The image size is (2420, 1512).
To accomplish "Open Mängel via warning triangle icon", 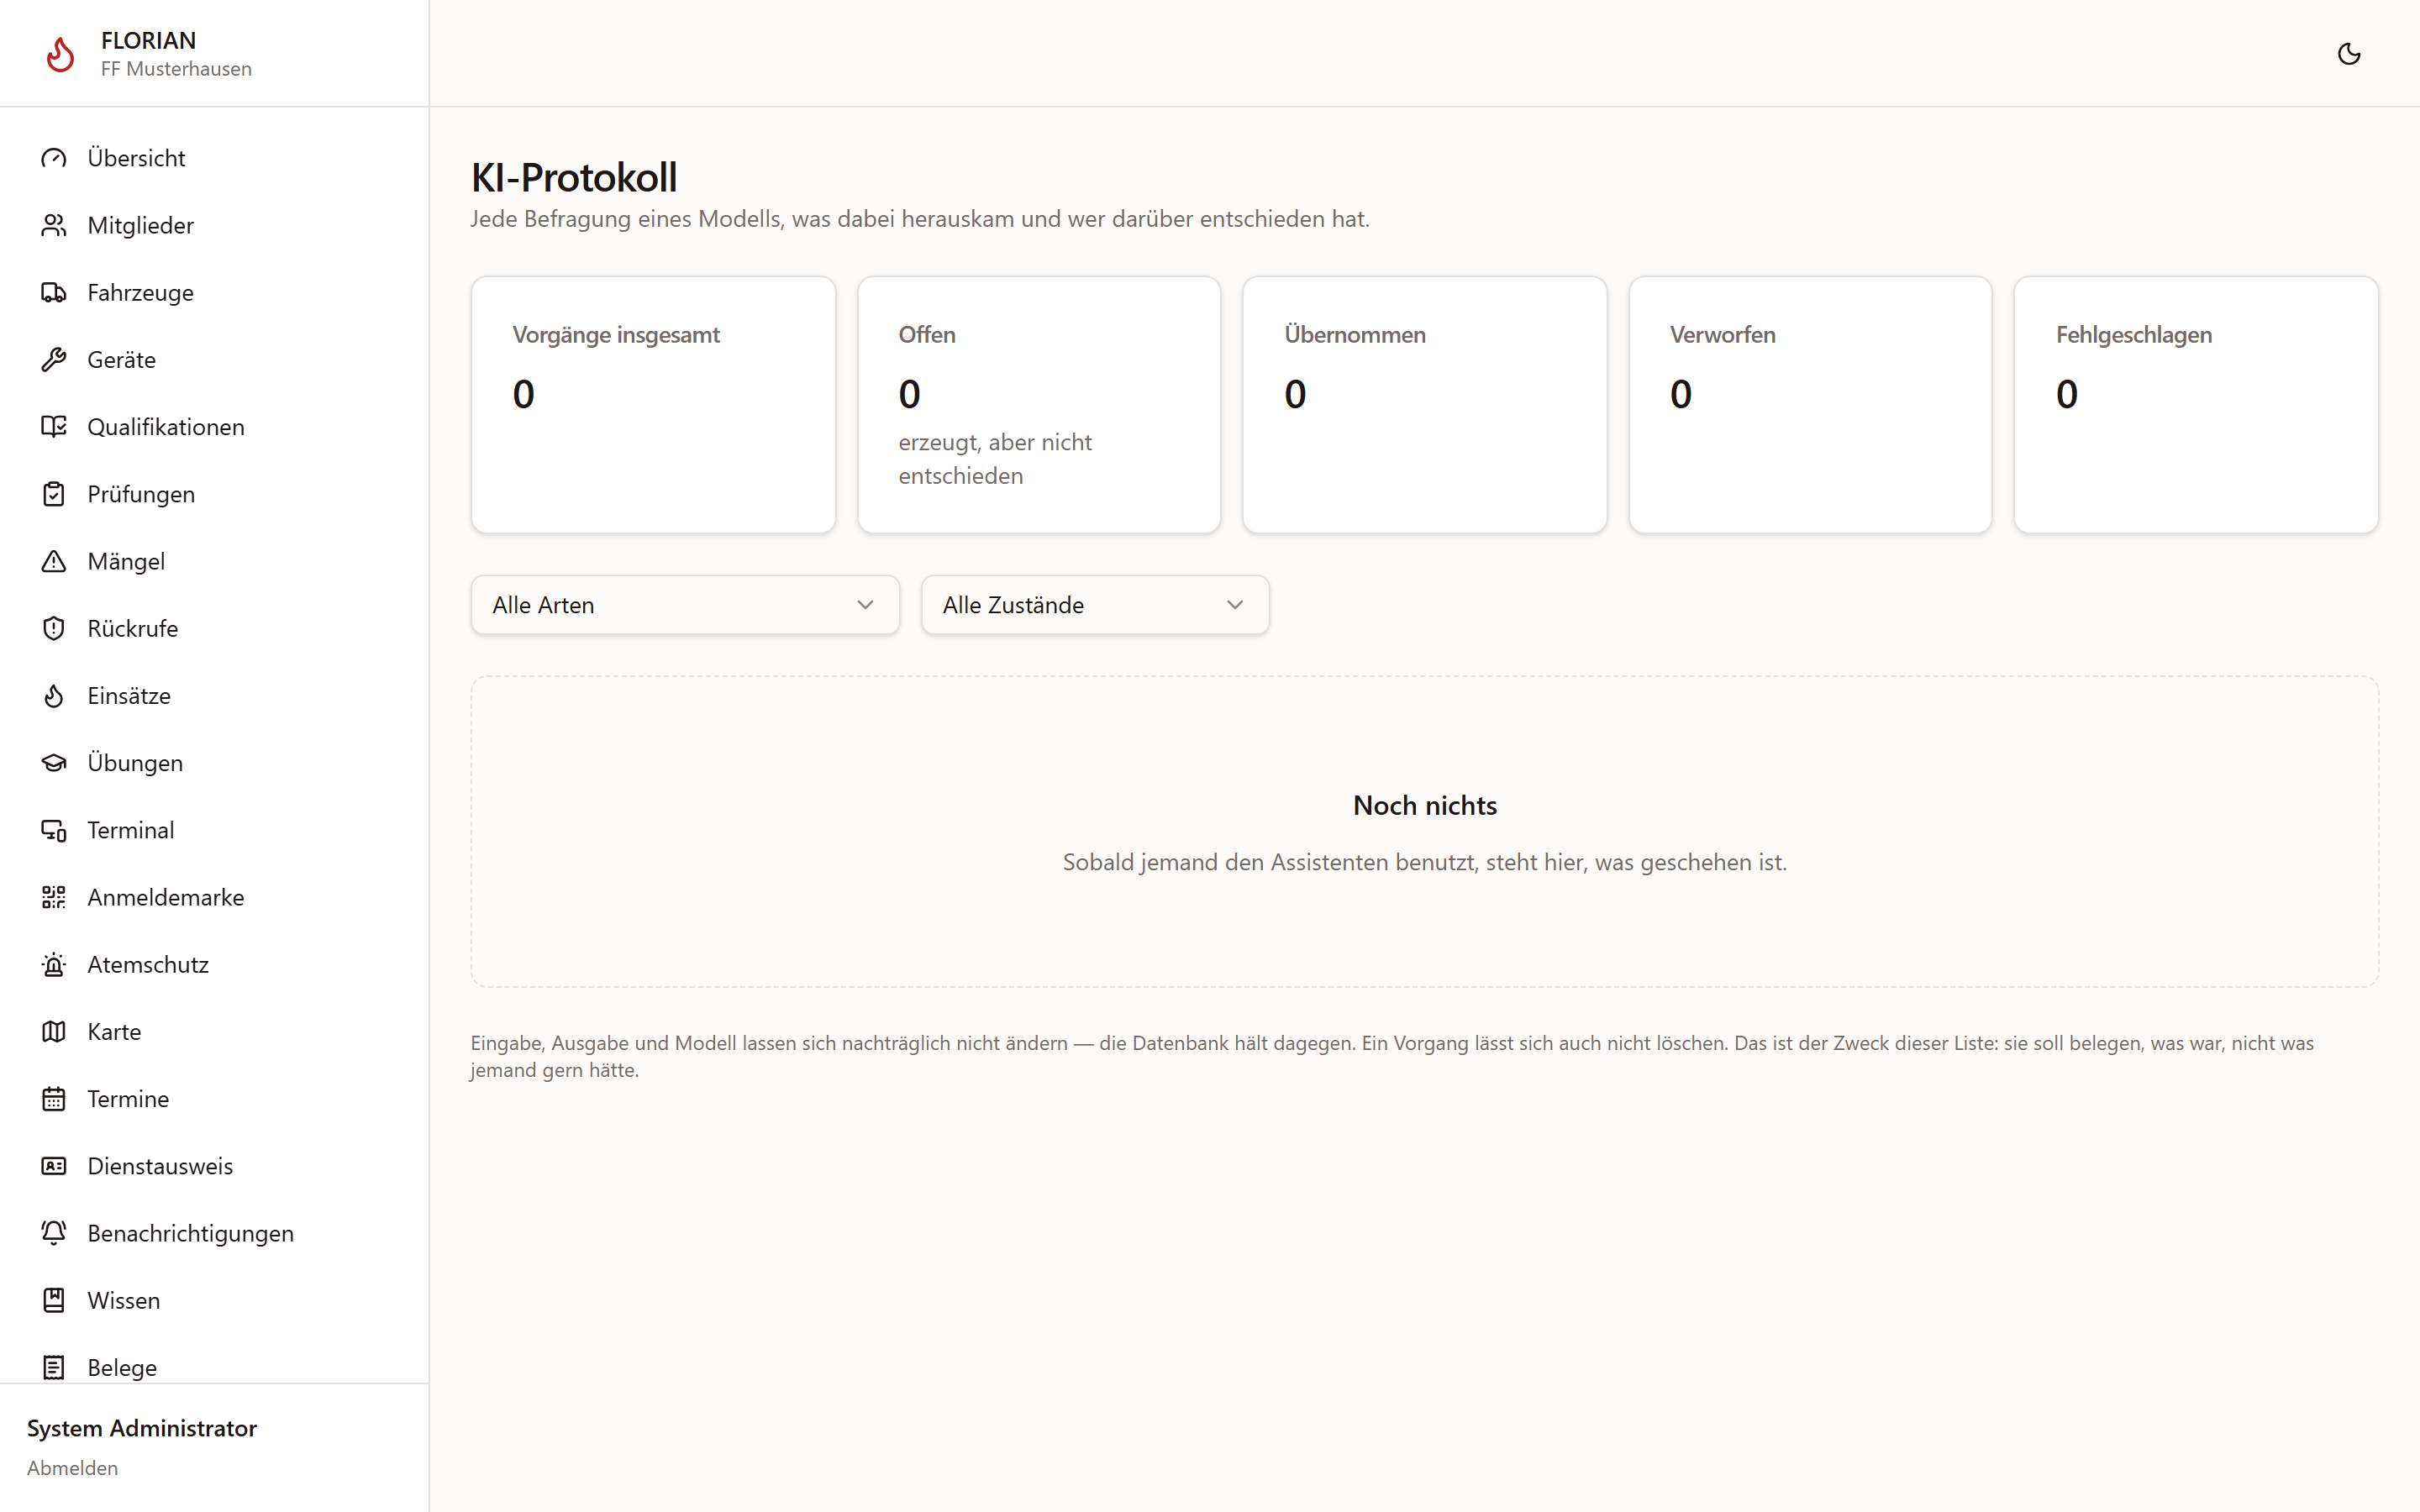I will (x=54, y=561).
